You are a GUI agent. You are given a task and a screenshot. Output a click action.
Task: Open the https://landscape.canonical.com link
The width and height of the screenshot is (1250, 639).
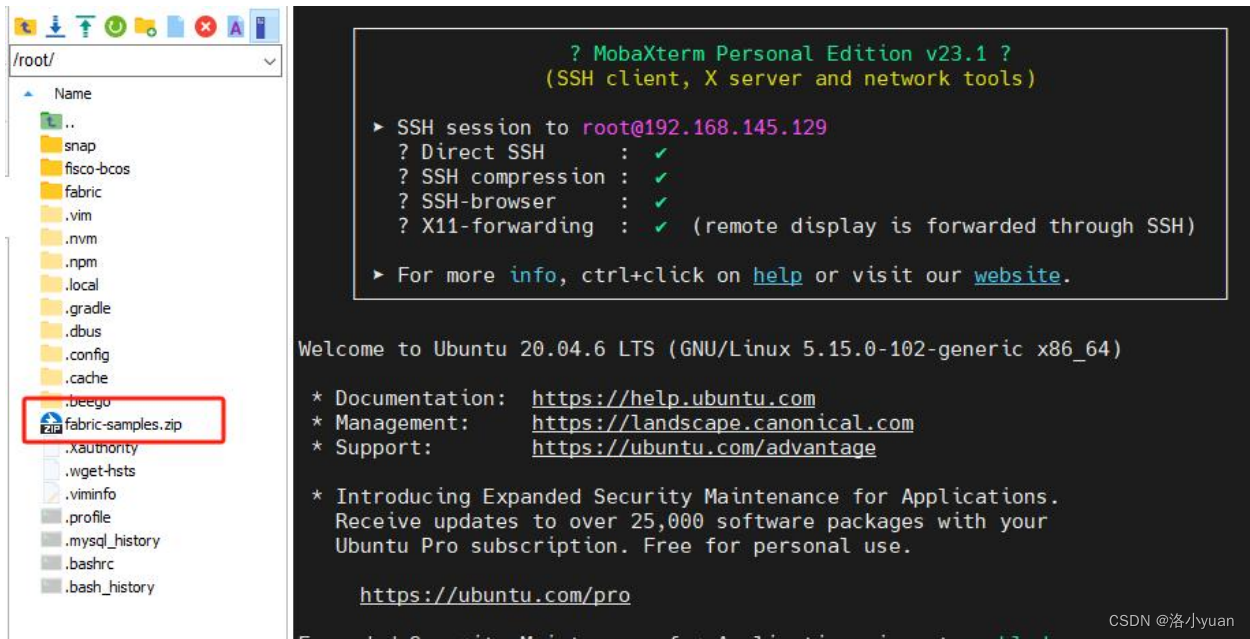722,423
